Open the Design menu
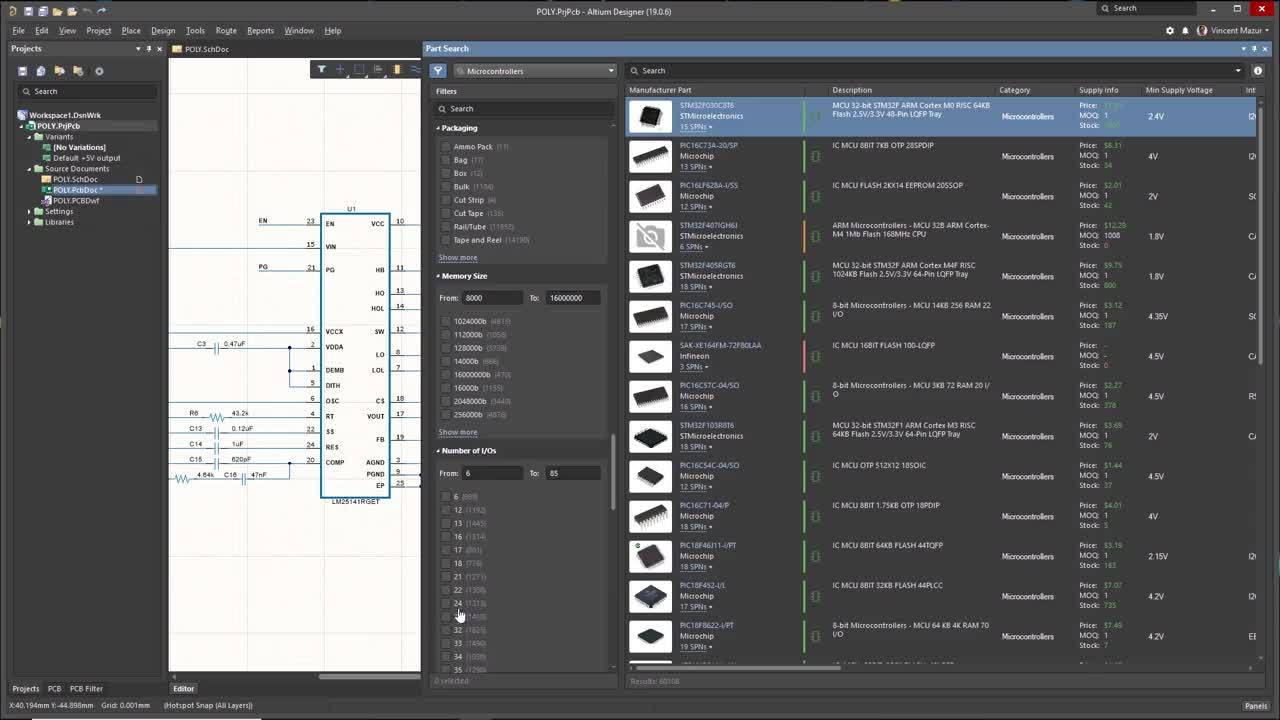Image resolution: width=1280 pixels, height=720 pixels. pos(162,31)
